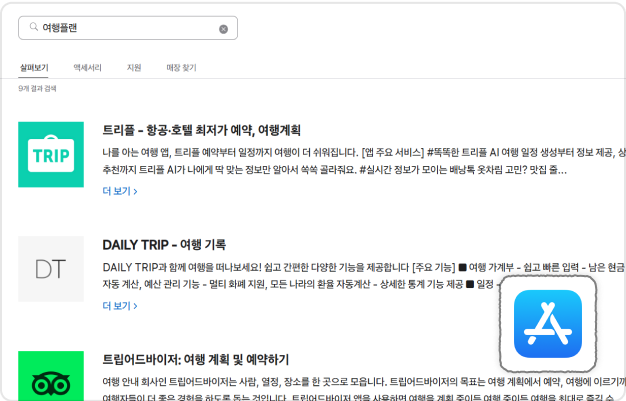The image size is (626, 401).
Task: Open the Tripadvisor owl app icon
Action: [51, 376]
